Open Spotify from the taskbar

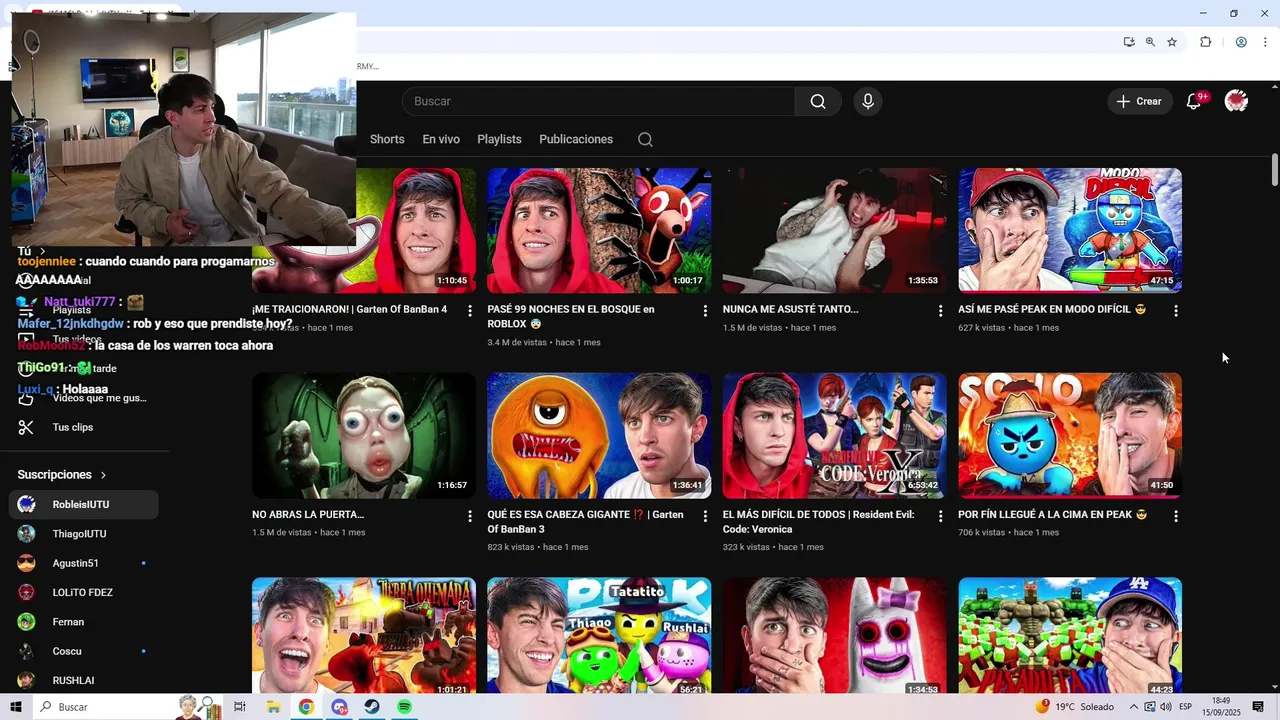404,707
